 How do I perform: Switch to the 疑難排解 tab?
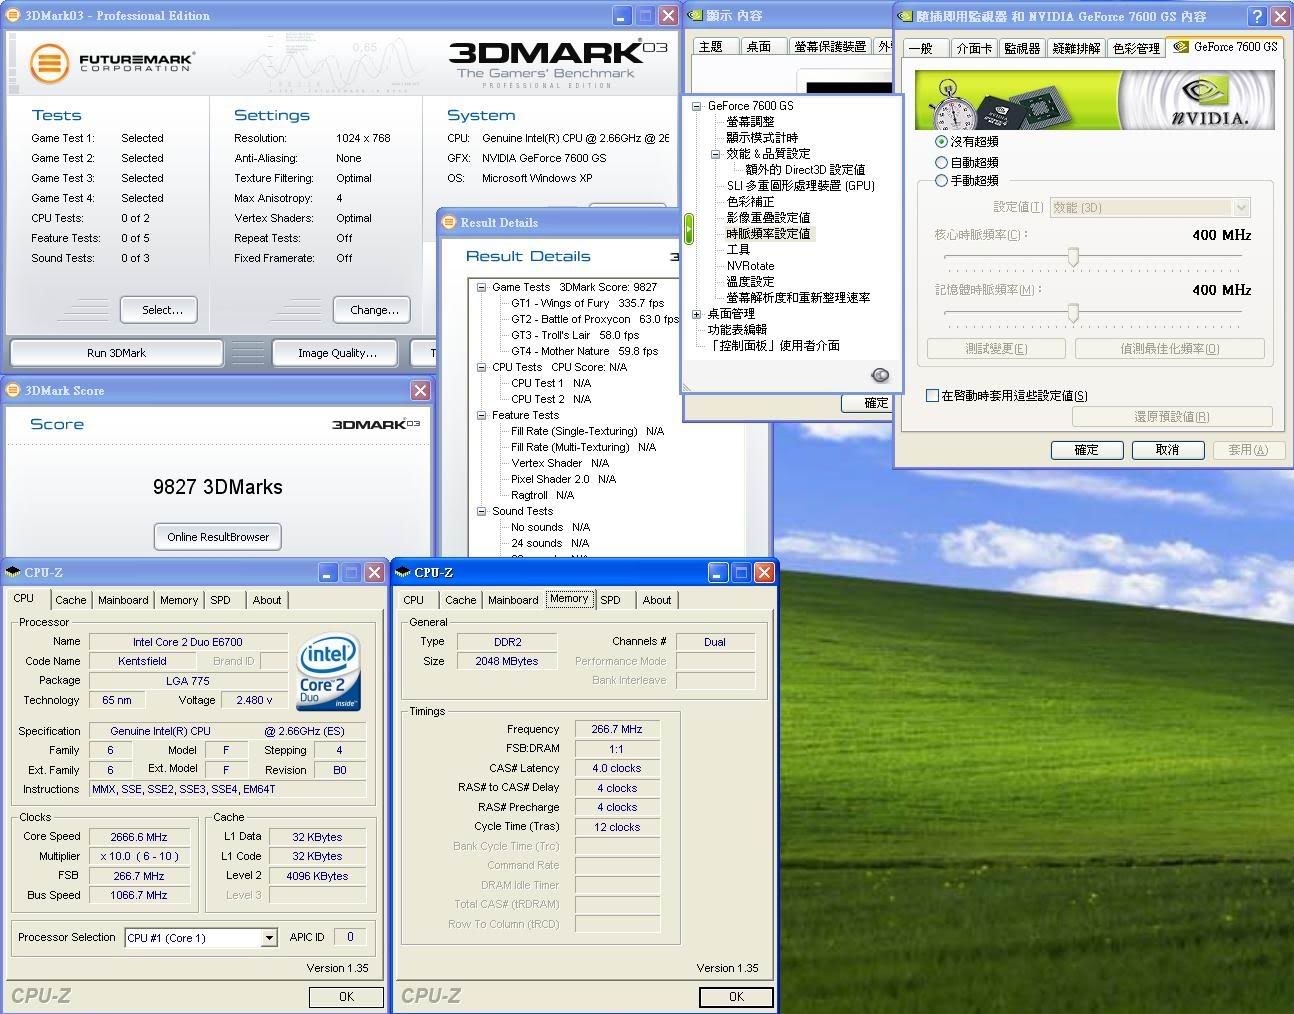pos(1076,48)
